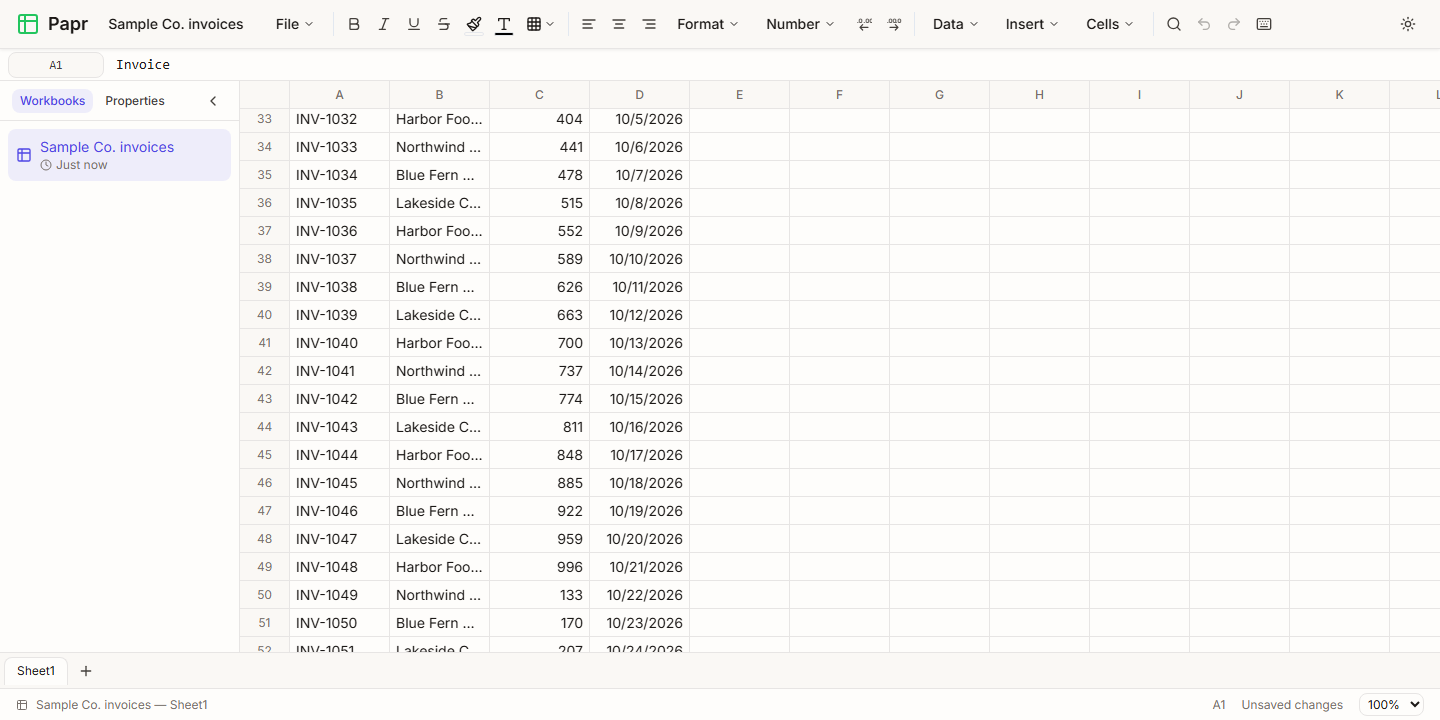Toggle strikethrough formatting
The image size is (1440, 720).
click(444, 24)
